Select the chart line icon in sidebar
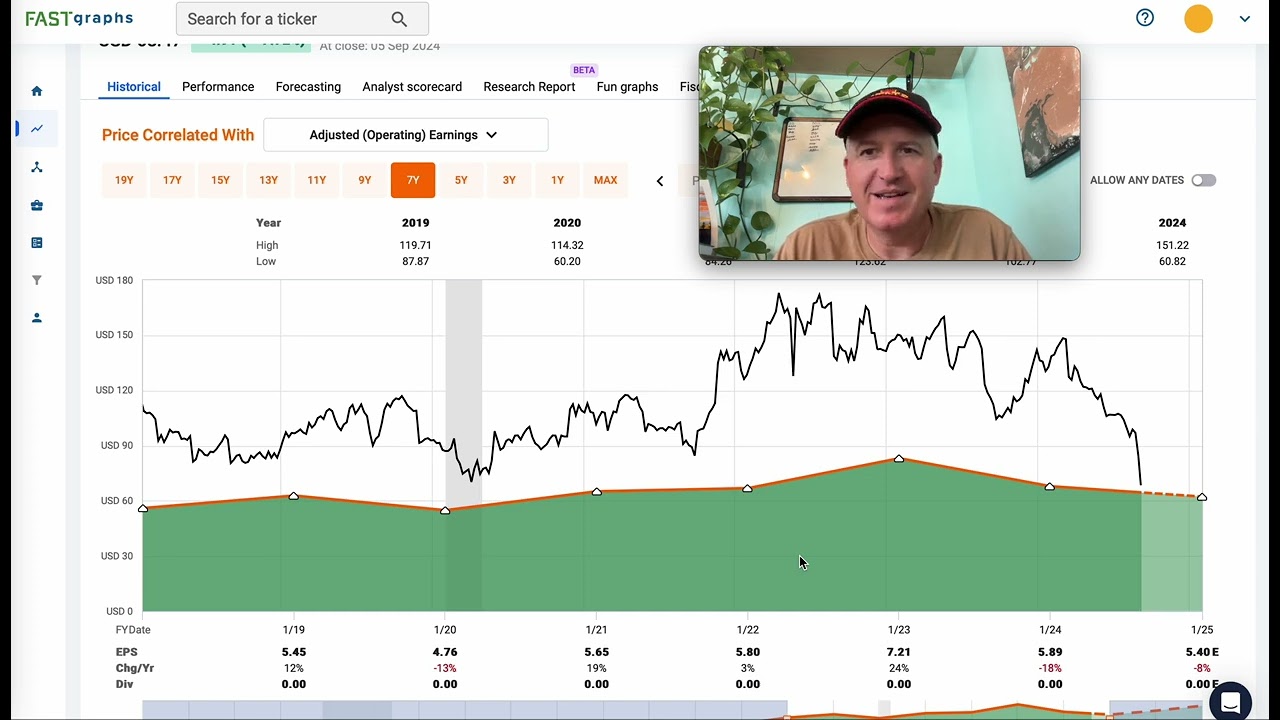1280x720 pixels. pyautogui.click(x=37, y=128)
